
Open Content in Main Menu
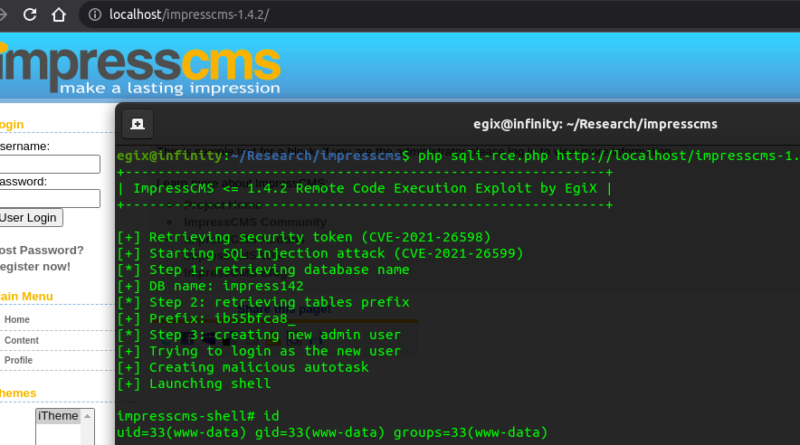(21, 340)
